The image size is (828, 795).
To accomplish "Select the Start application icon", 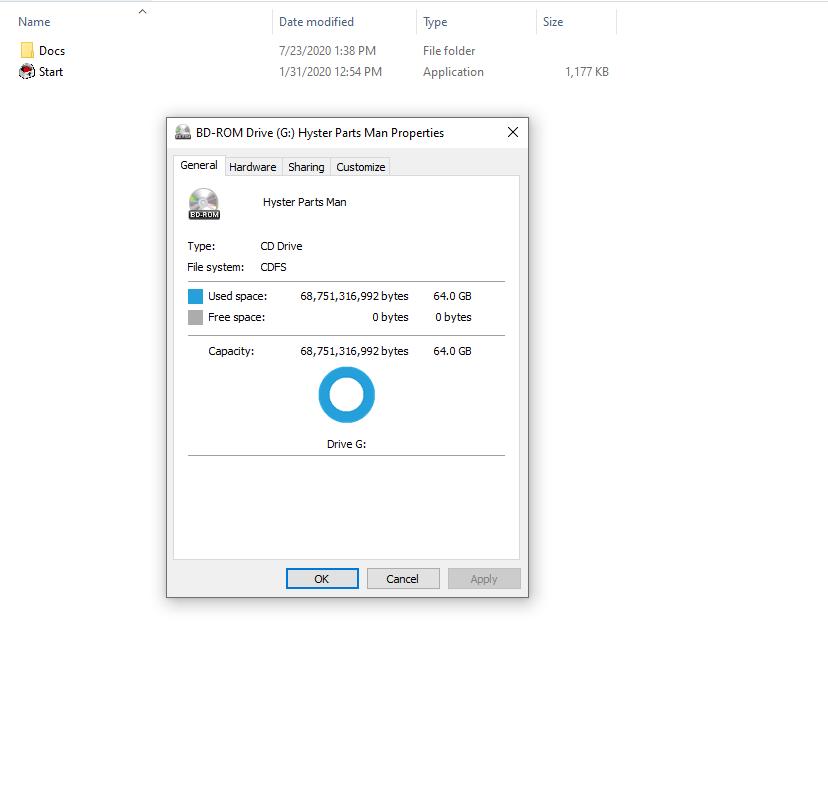I will [27, 71].
